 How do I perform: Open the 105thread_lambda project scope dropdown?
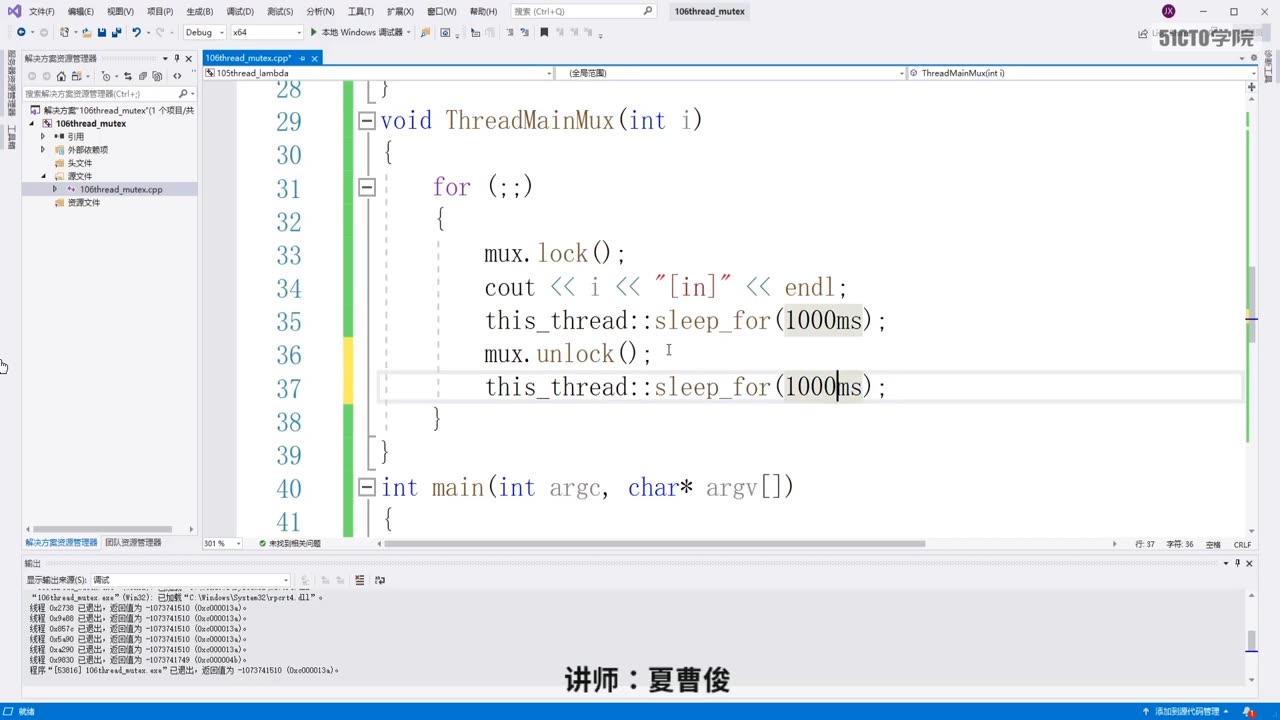[x=378, y=73]
